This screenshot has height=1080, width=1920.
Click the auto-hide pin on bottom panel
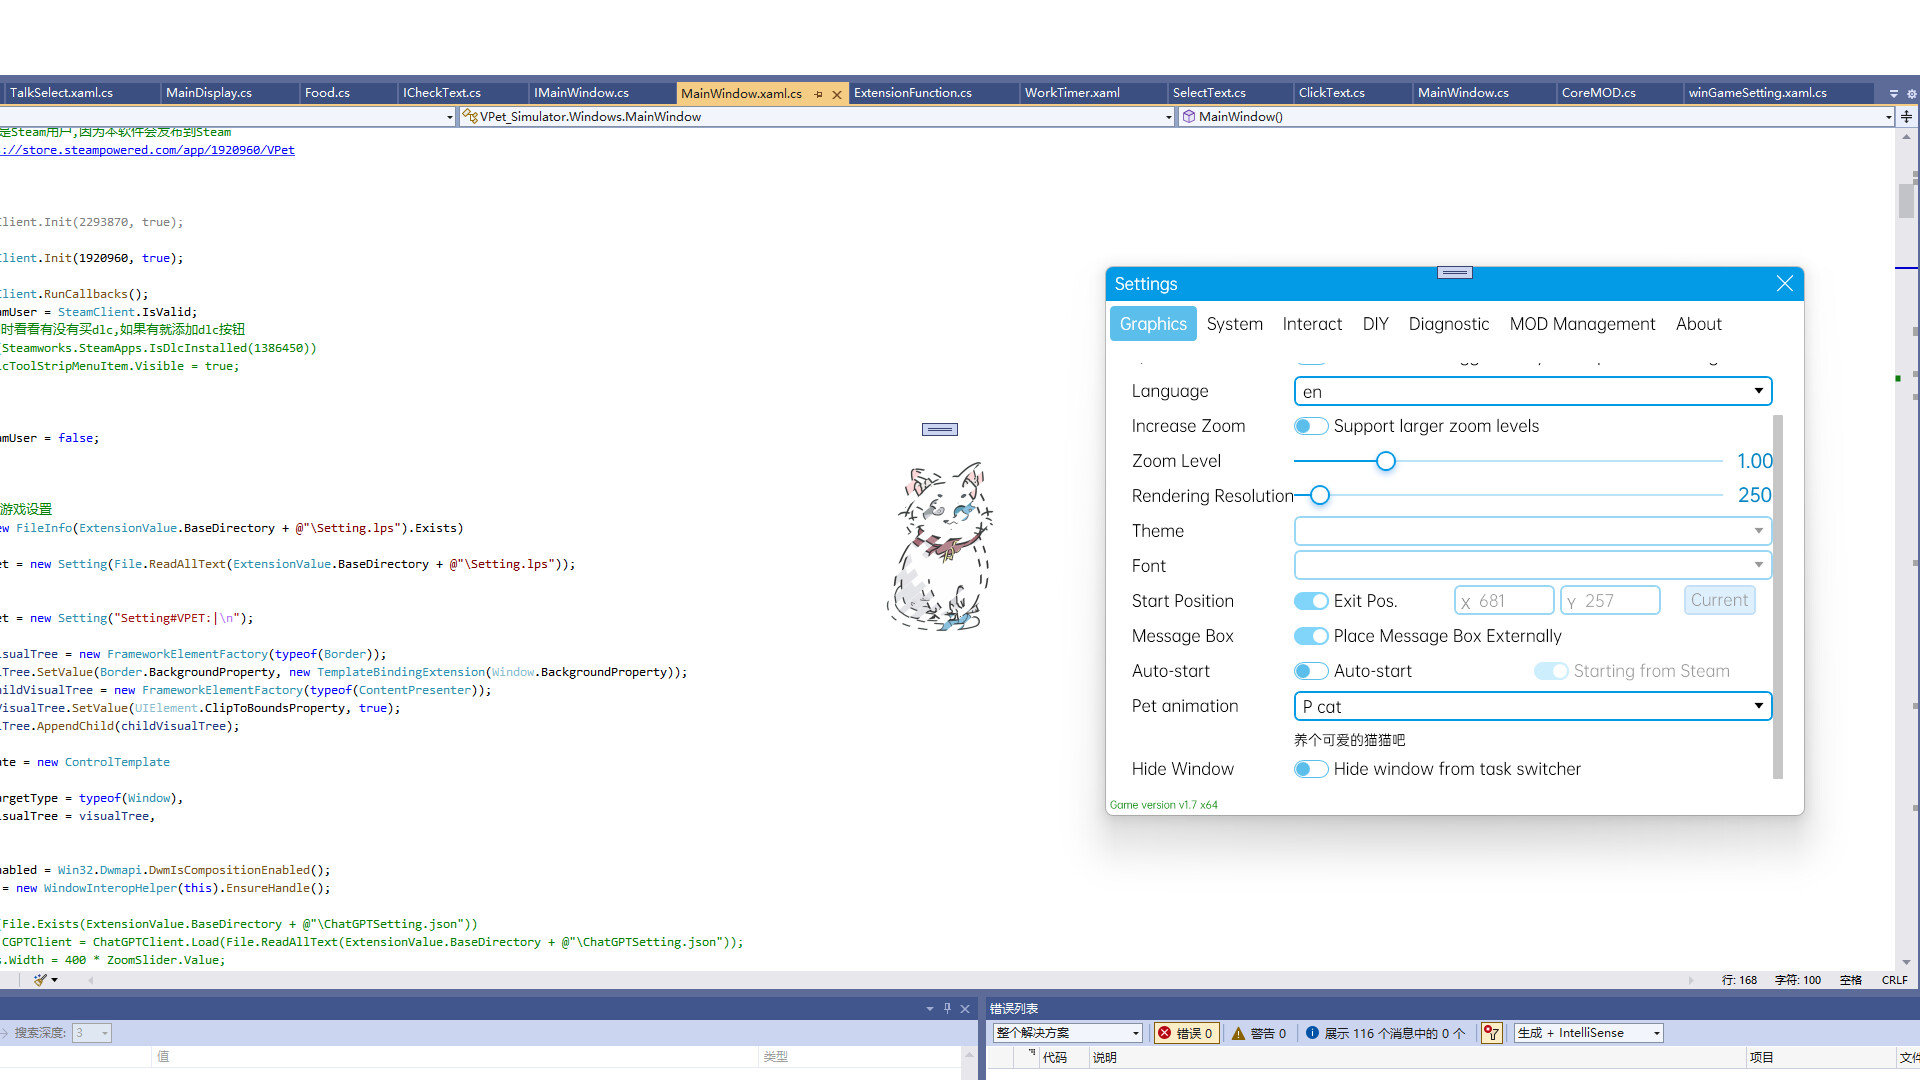coord(947,1008)
